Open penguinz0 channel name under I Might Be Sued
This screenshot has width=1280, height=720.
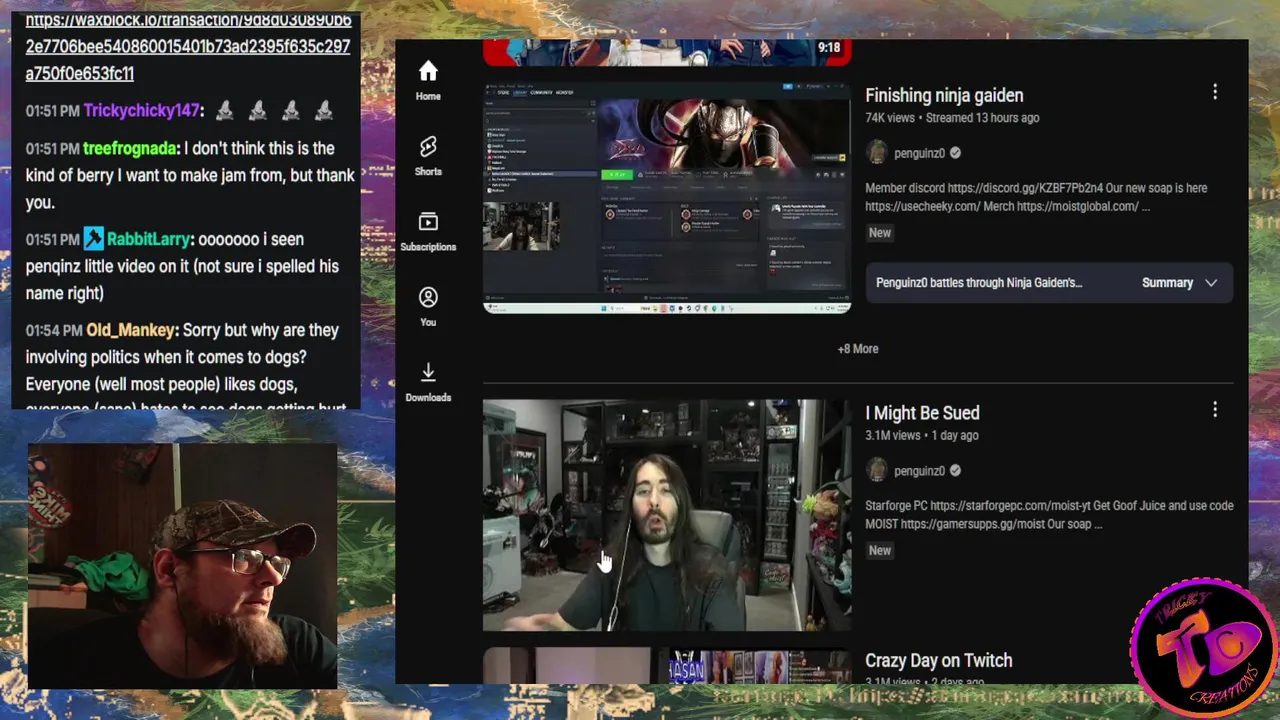[919, 470]
